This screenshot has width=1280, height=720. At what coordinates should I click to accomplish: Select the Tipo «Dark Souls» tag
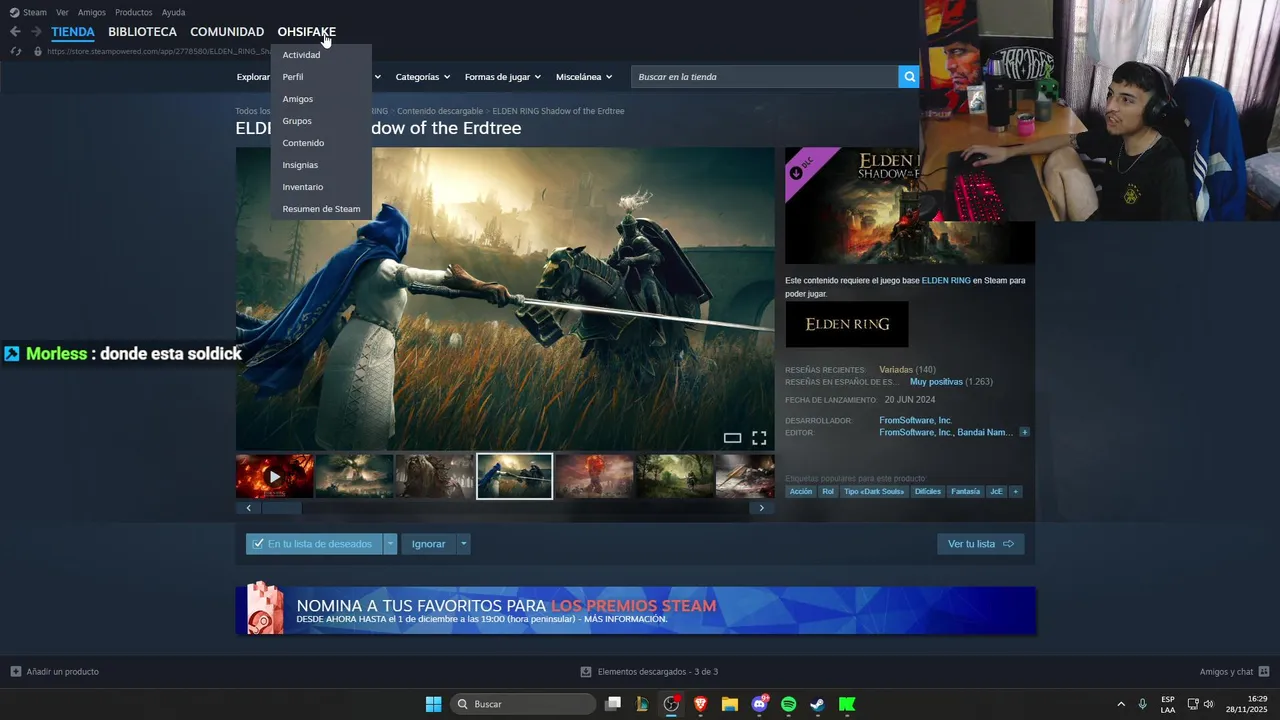[x=874, y=492]
